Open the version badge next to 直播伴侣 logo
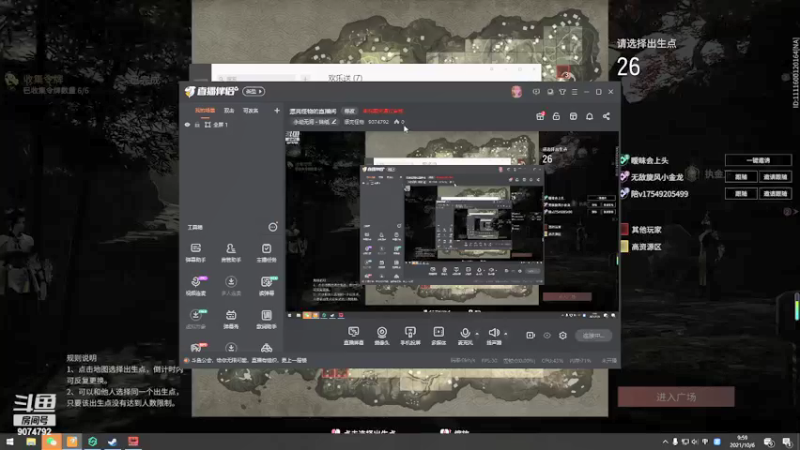Screen dimensions: 800x450 [254, 91]
